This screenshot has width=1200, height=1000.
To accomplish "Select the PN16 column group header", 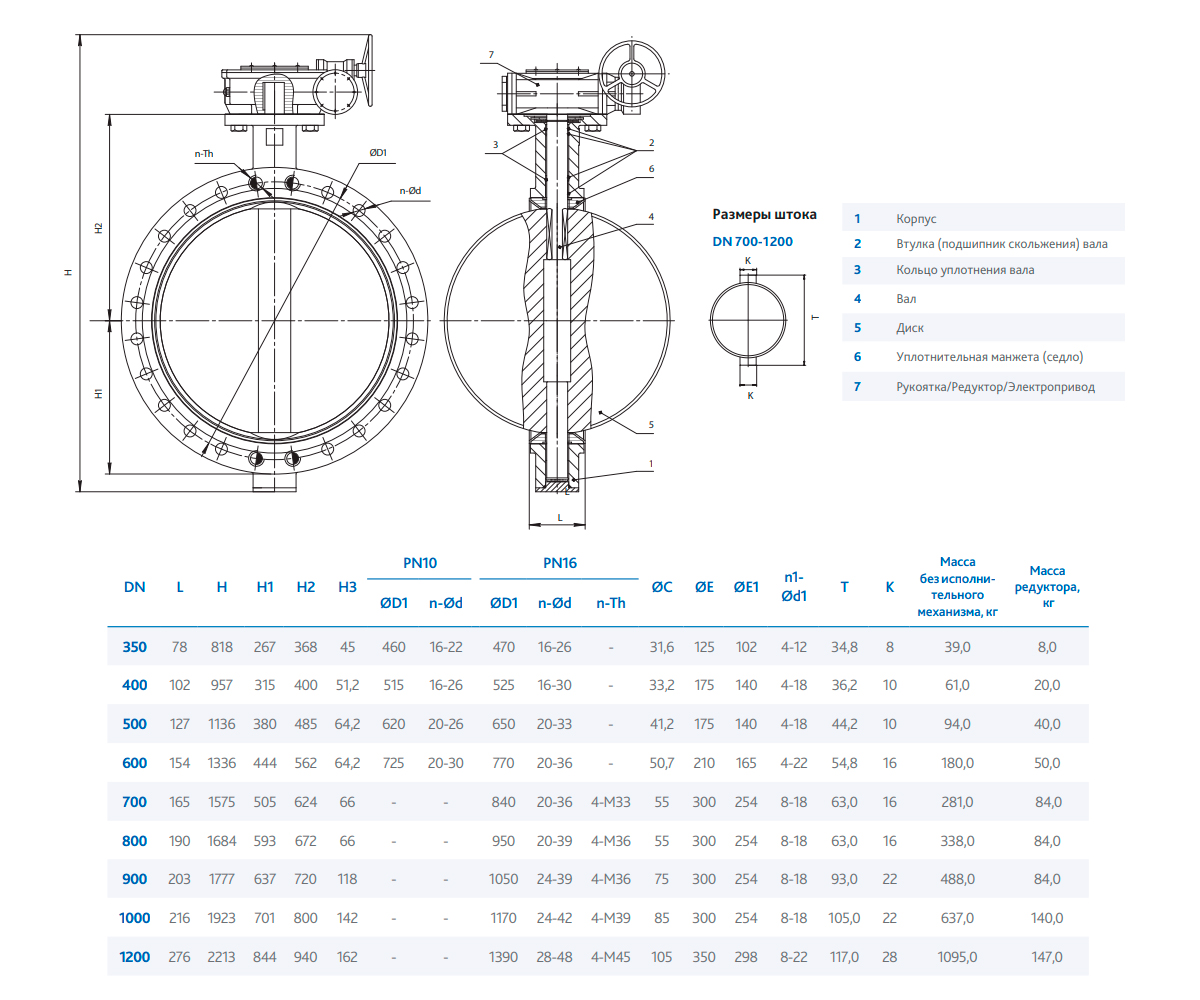I will [559, 563].
